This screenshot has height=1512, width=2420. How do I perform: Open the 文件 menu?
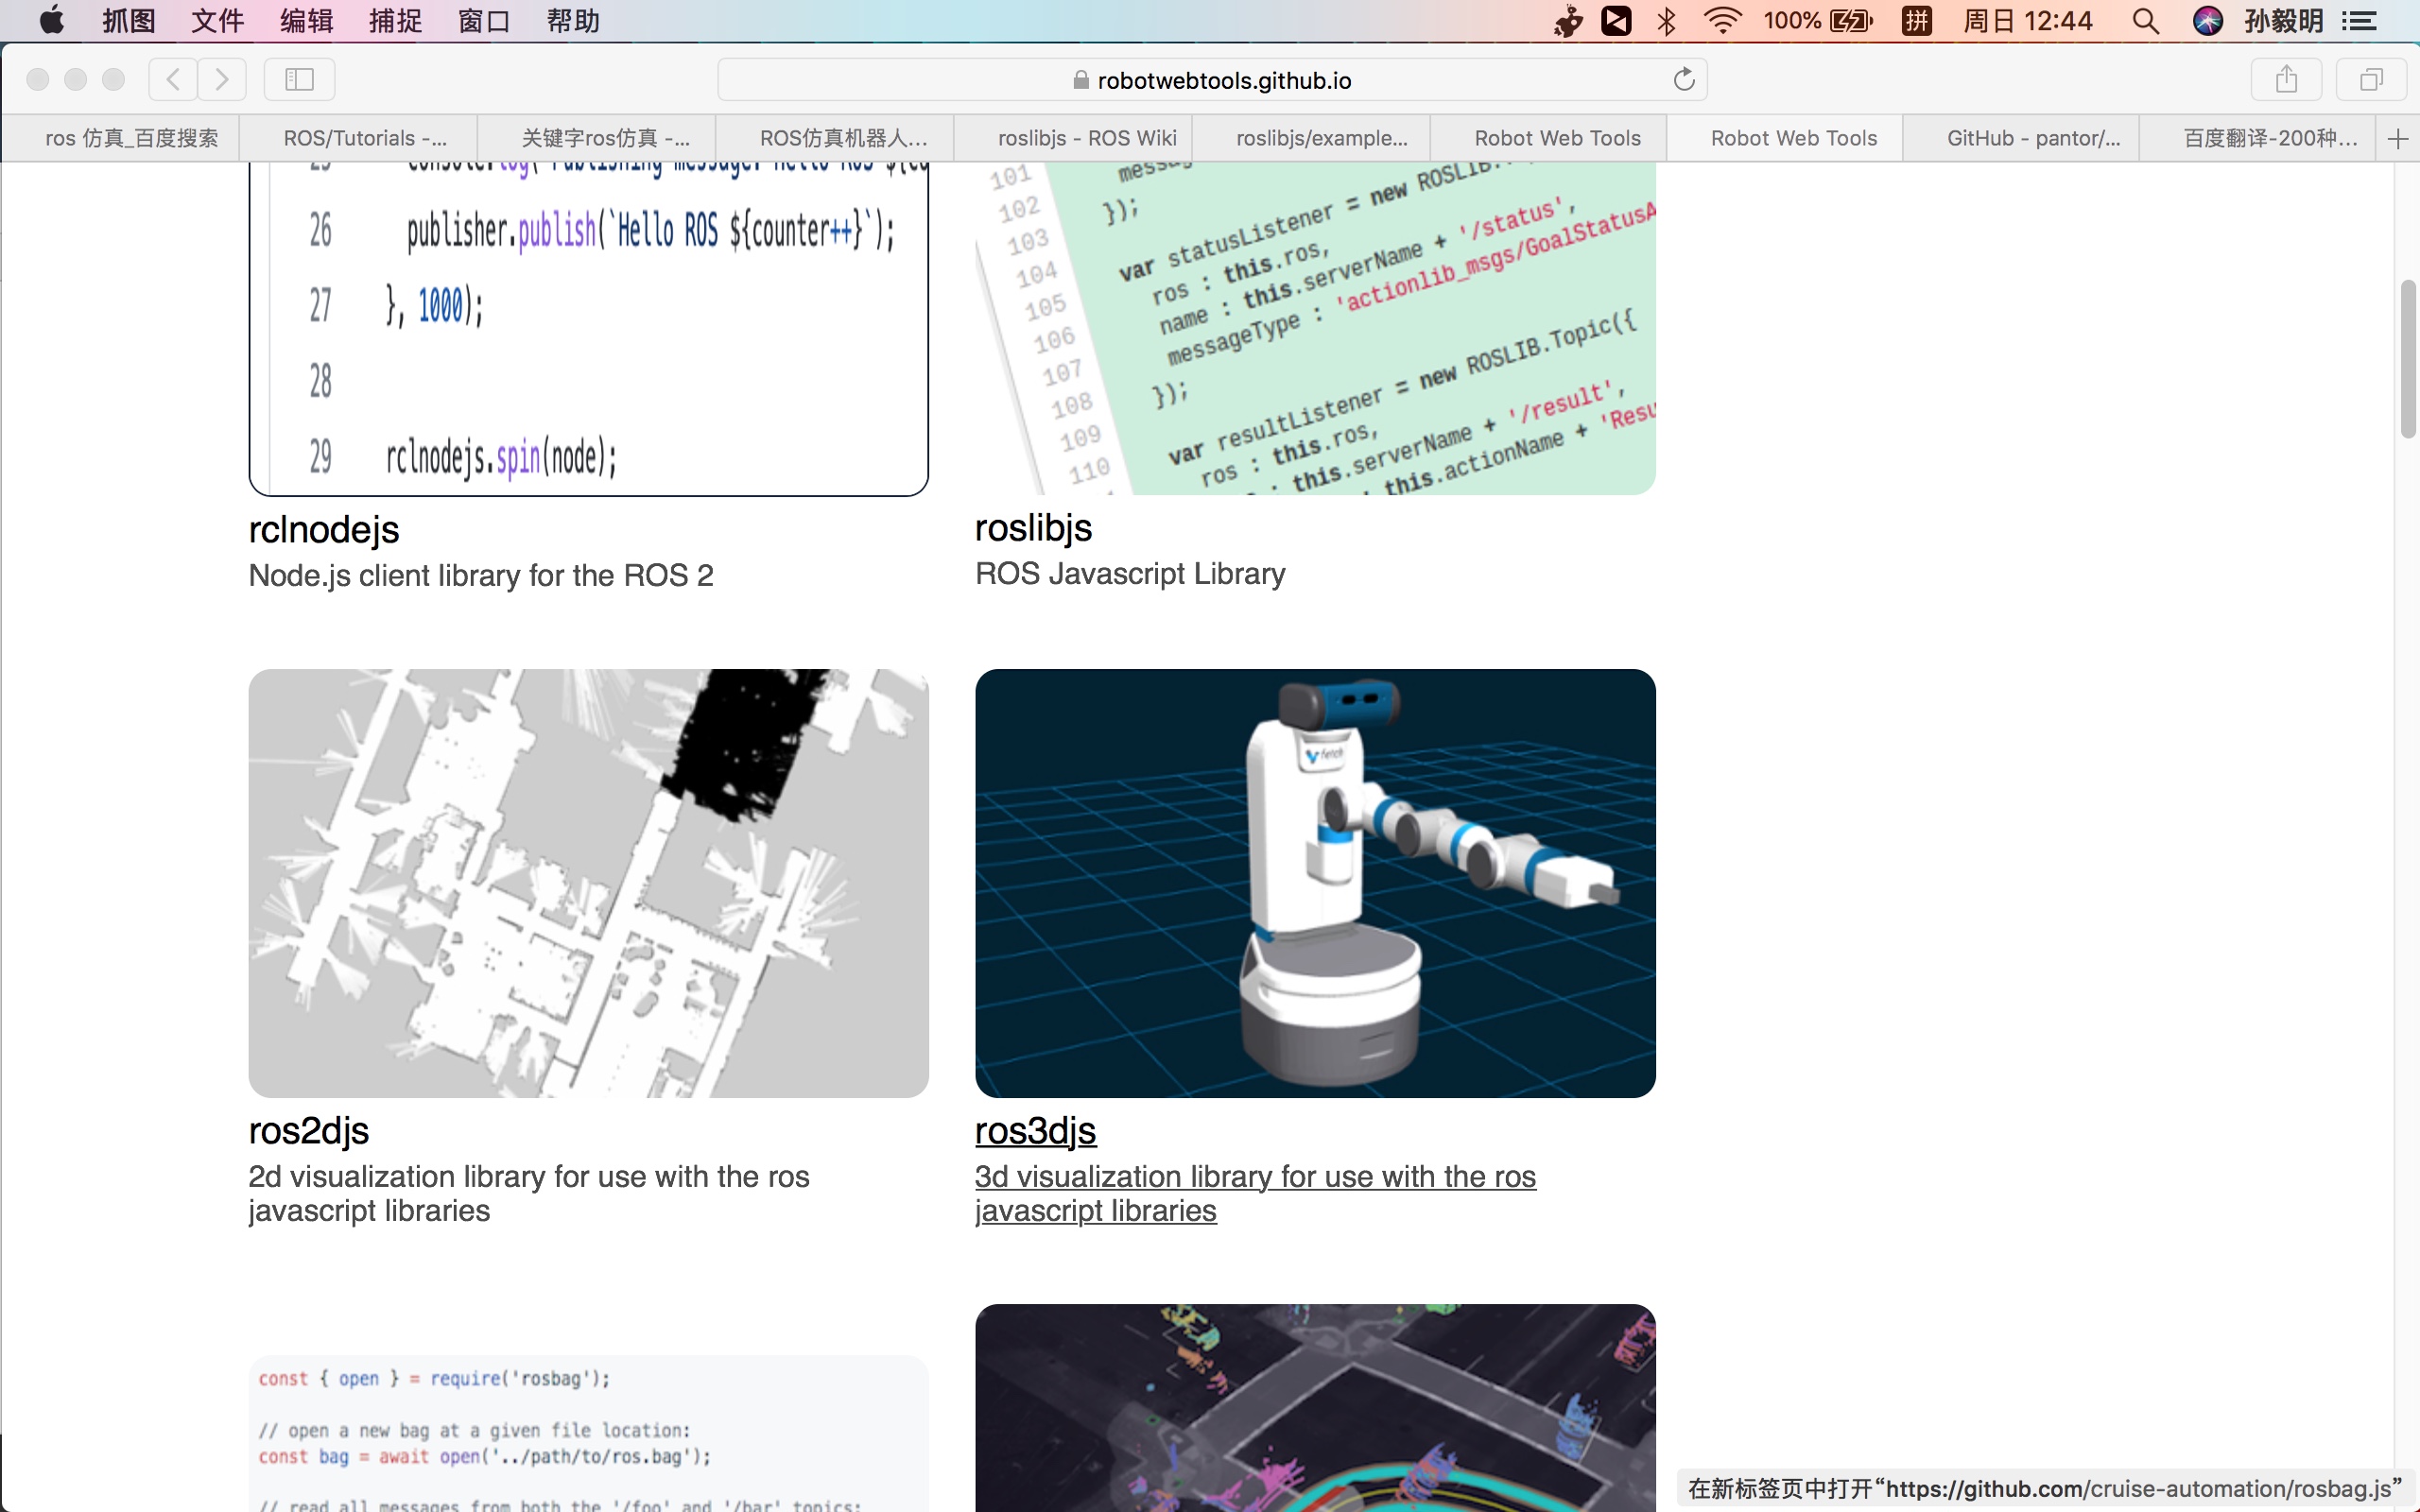click(x=218, y=21)
